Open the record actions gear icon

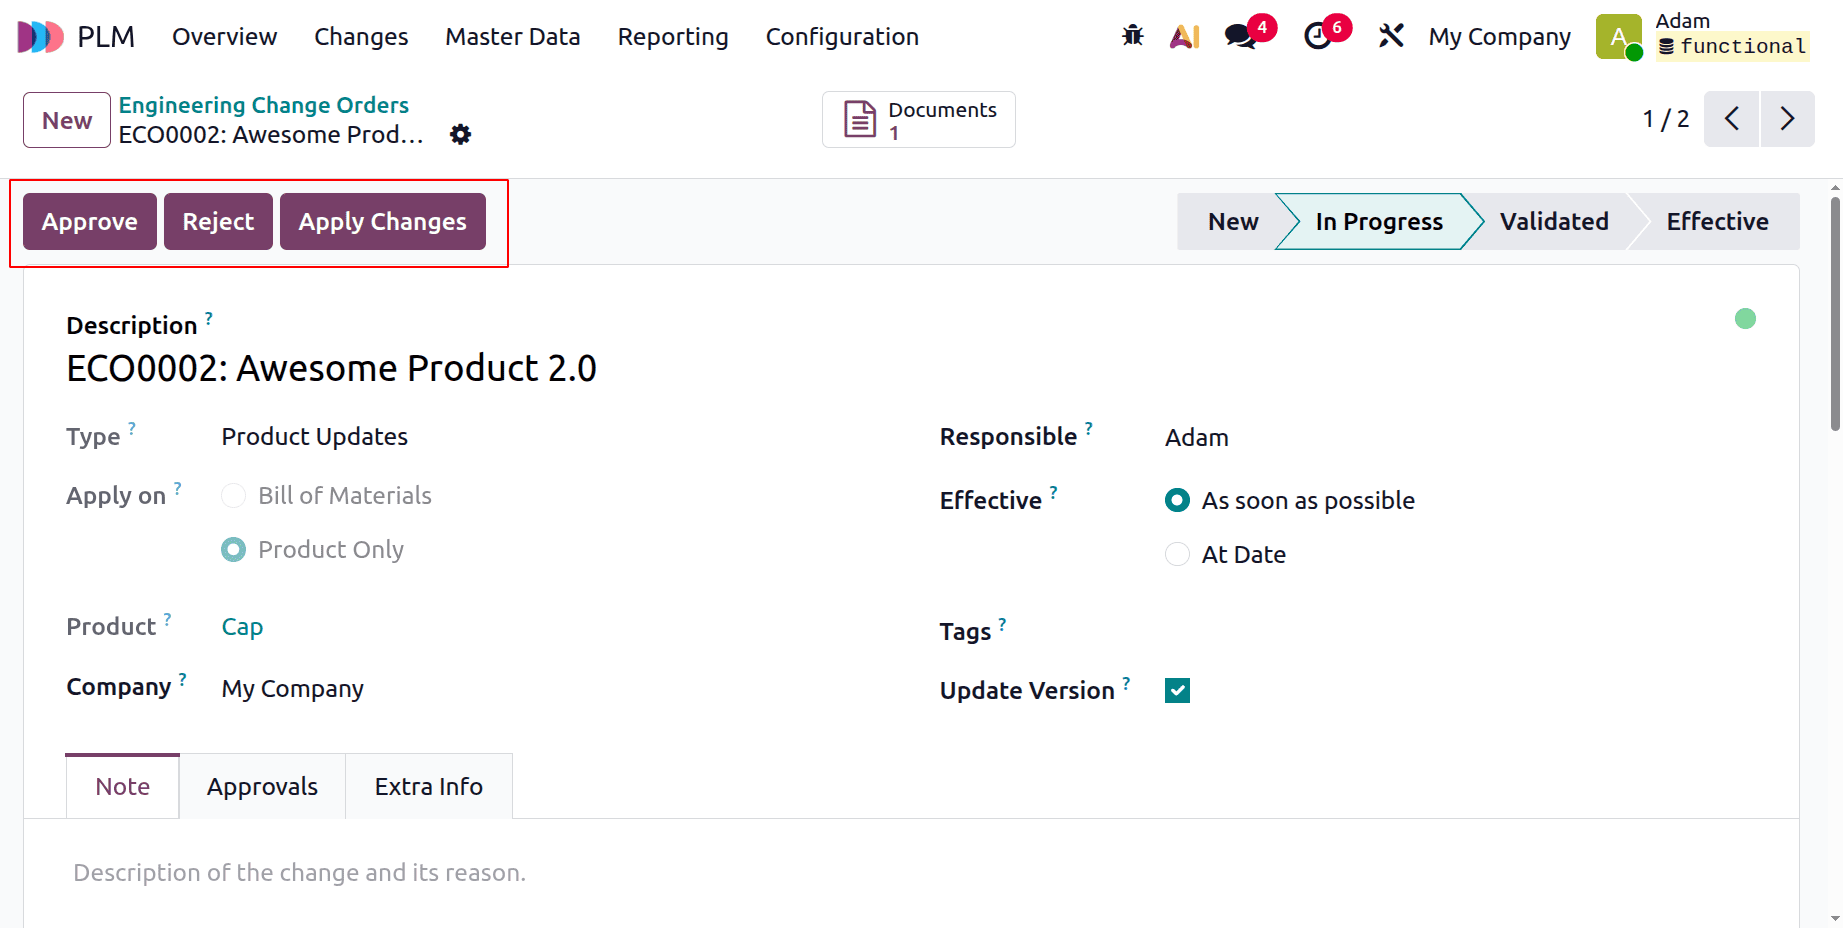coord(460,134)
